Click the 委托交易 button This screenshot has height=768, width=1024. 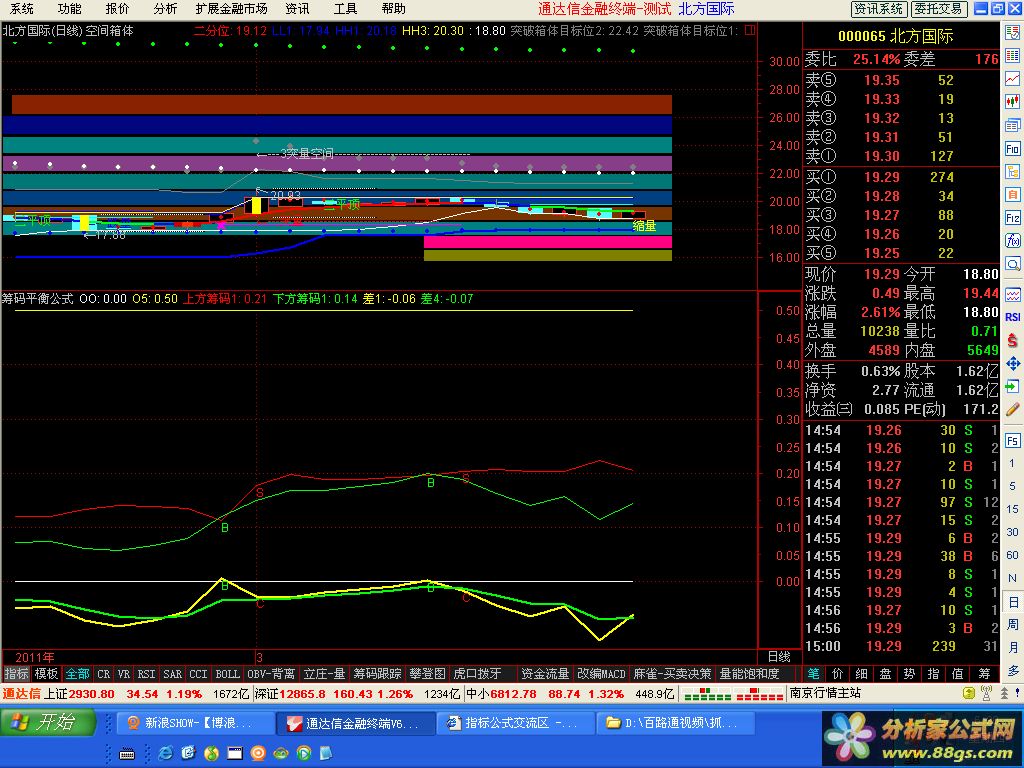(938, 8)
